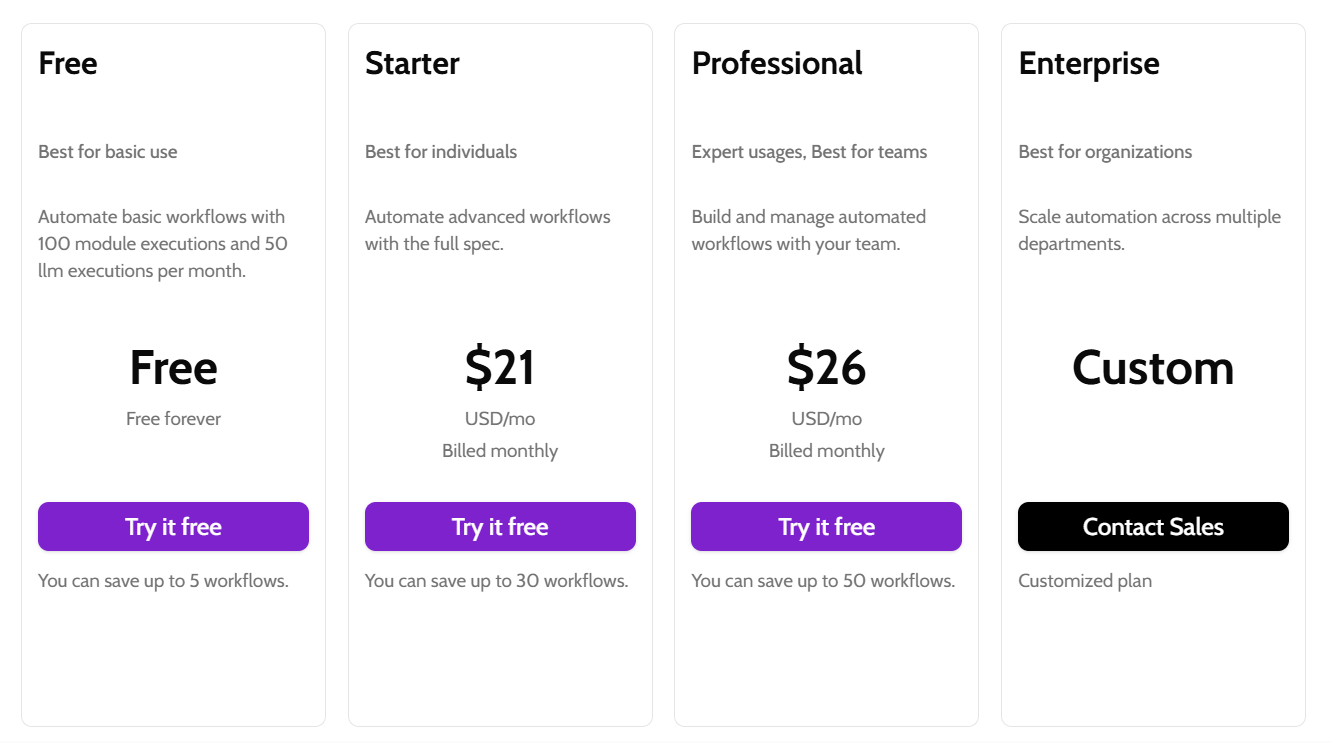1331x743 pixels.
Task: Click Try it free under Professional plan
Action: click(x=826, y=526)
